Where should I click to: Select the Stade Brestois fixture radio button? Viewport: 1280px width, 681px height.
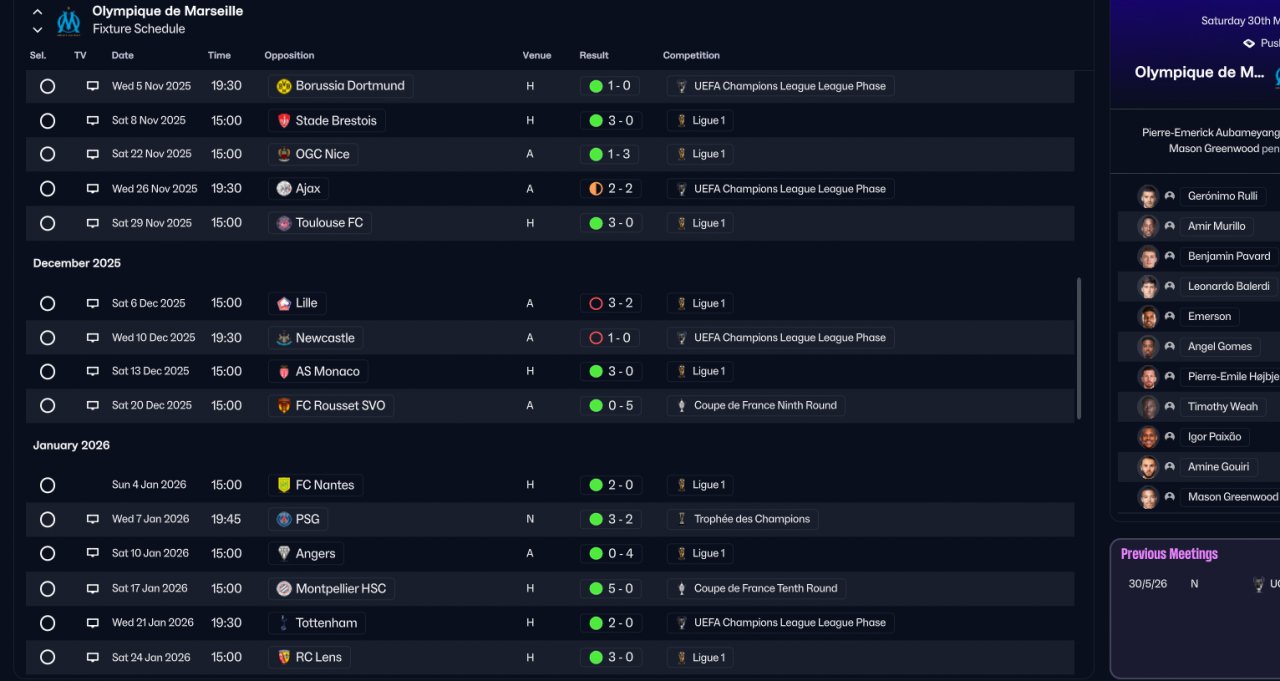point(47,121)
